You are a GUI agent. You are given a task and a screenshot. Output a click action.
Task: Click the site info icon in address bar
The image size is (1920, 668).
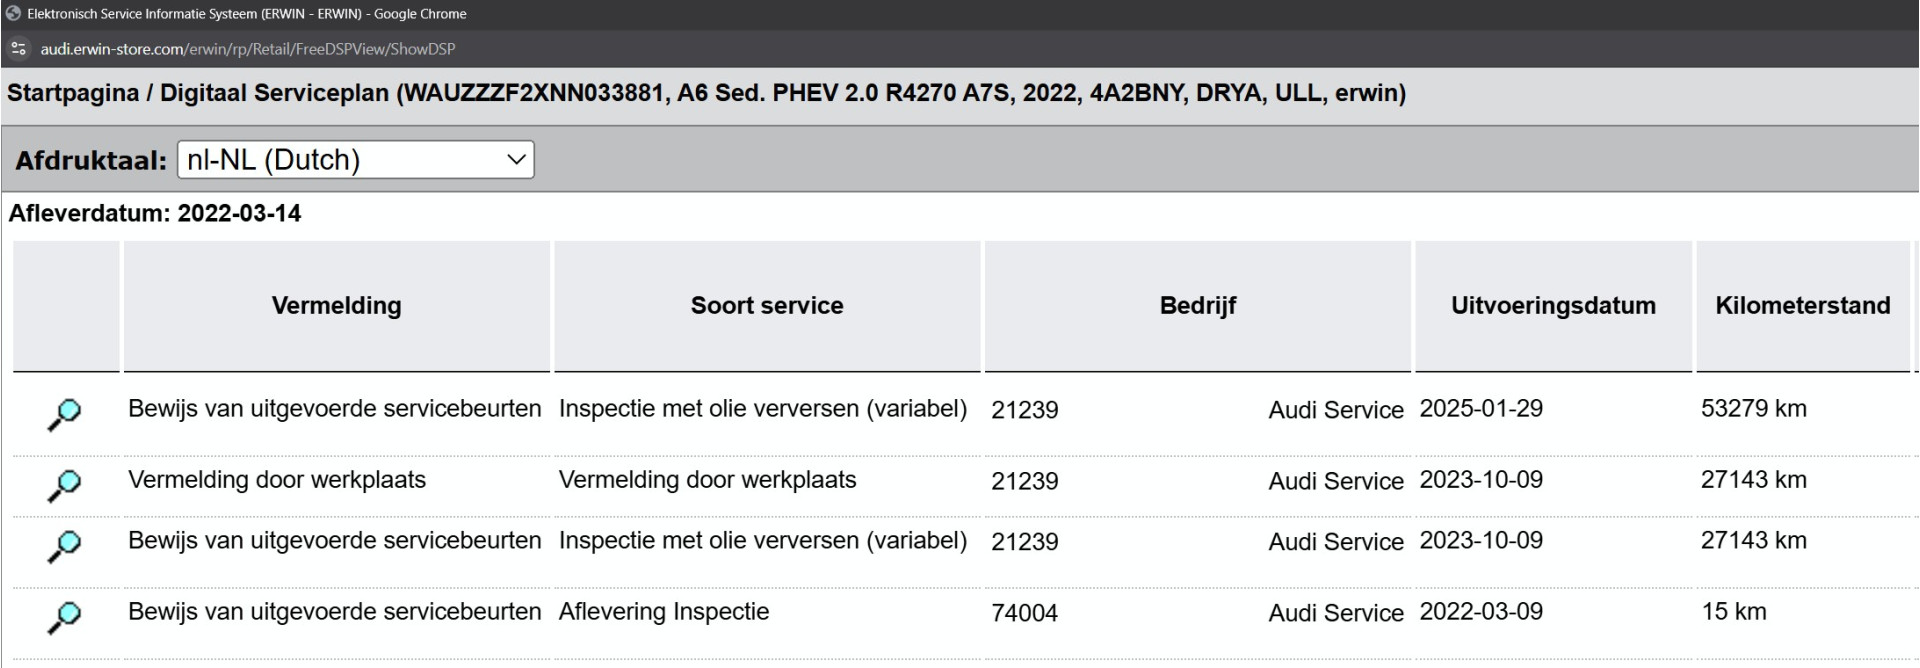pos(18,49)
